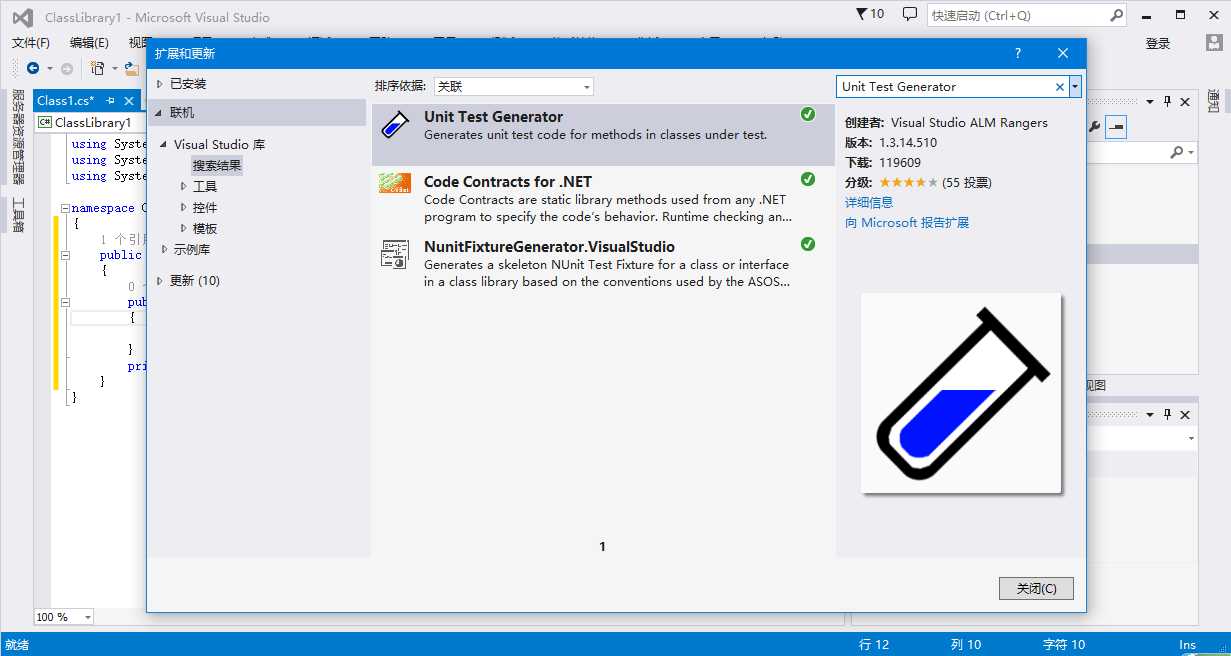Click the wrench properties icon in right panel
Screen dimensions: 1231x656
[1094, 127]
